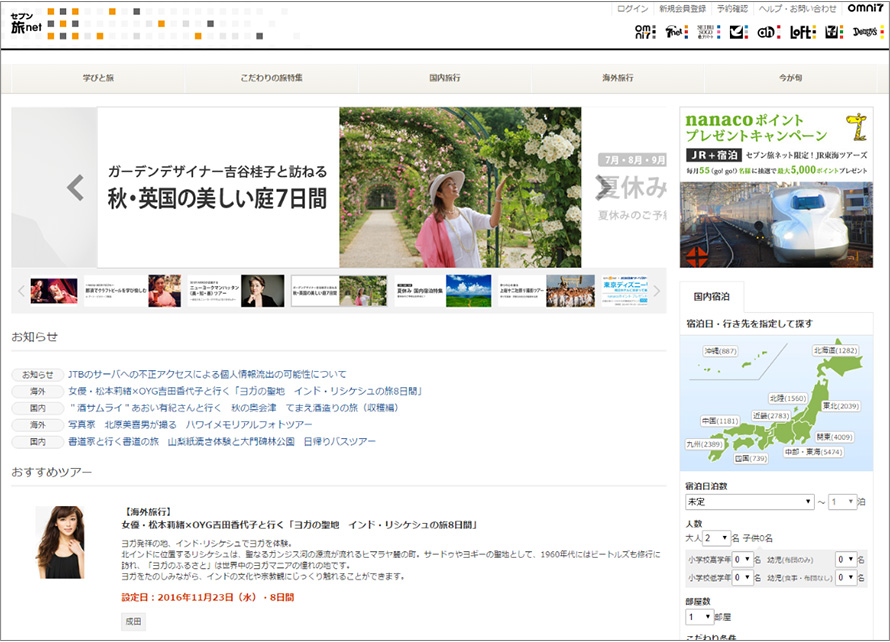
Task: Open the 宿泊日 dropdown showing 未定
Action: pyautogui.click(x=750, y=502)
